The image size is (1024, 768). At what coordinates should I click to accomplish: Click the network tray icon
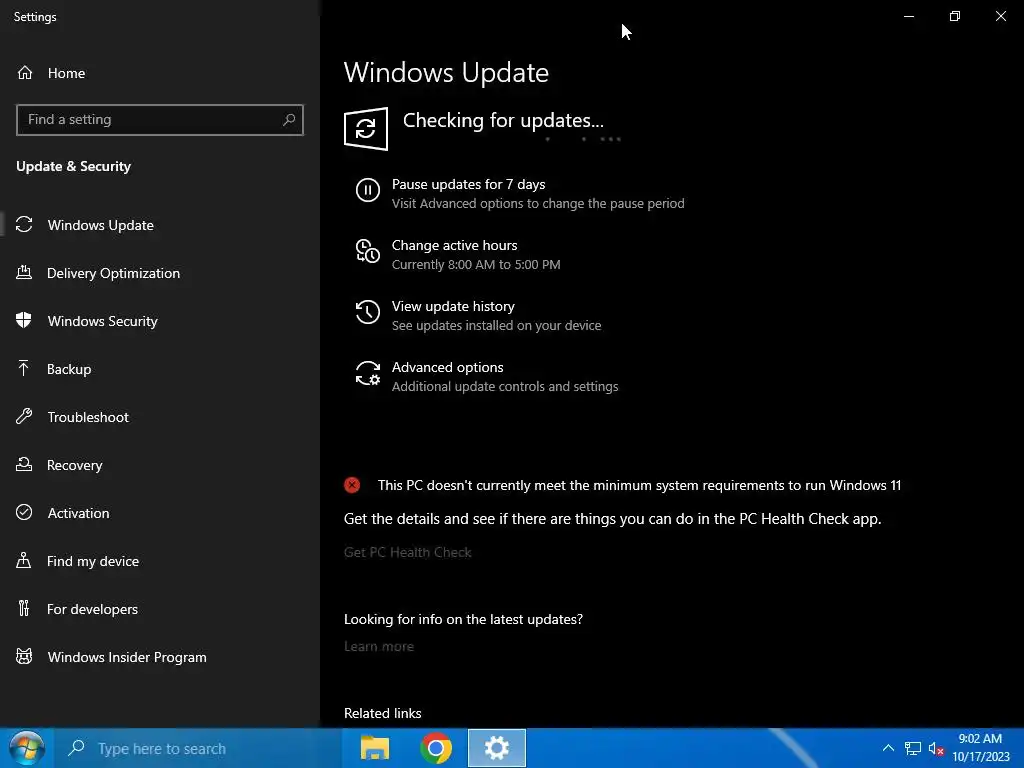coord(912,749)
